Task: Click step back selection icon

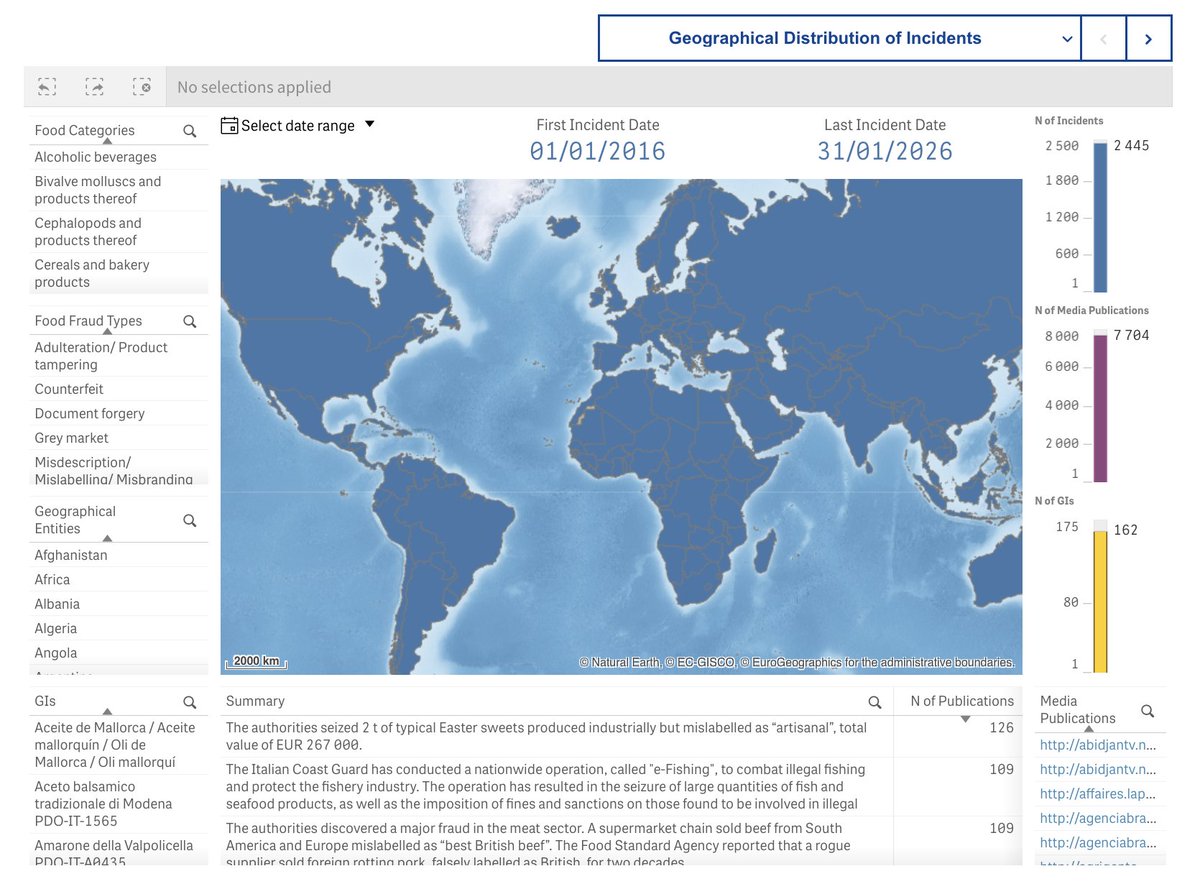Action: 46,87
